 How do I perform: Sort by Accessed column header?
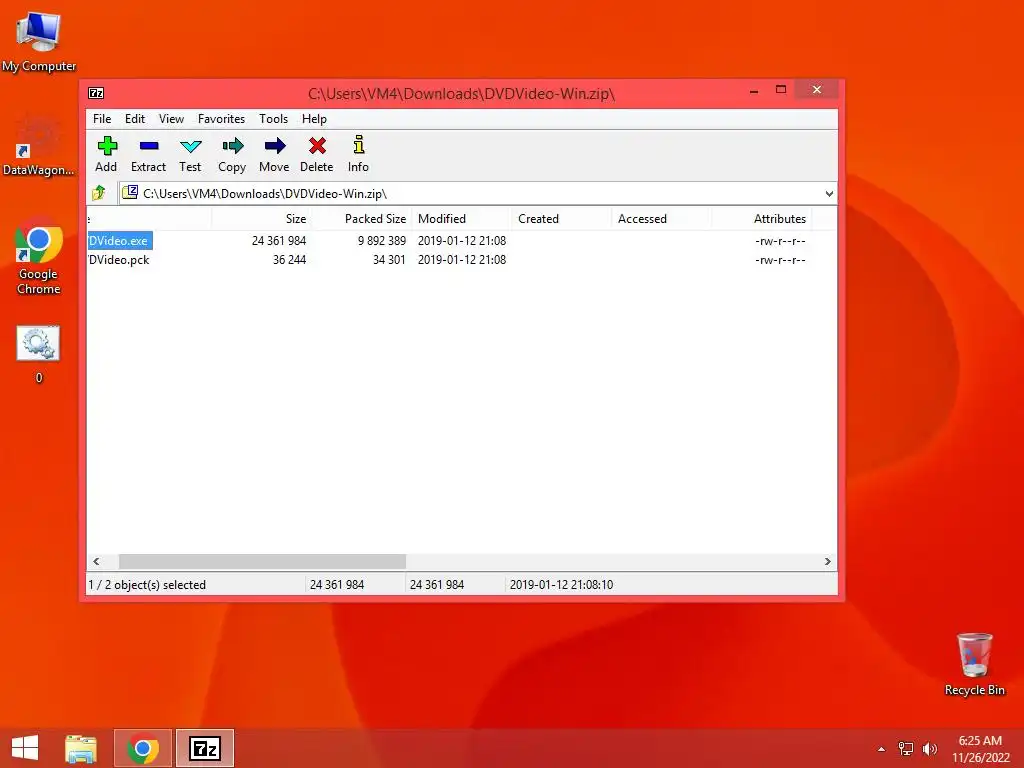click(661, 219)
